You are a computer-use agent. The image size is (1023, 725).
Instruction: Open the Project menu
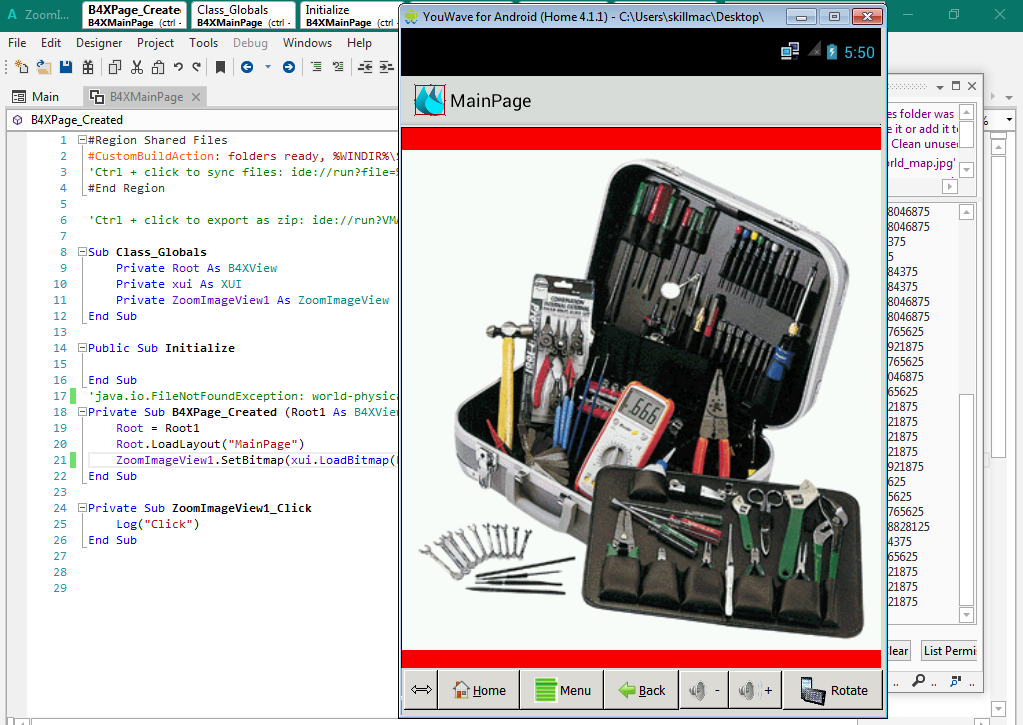[155, 43]
